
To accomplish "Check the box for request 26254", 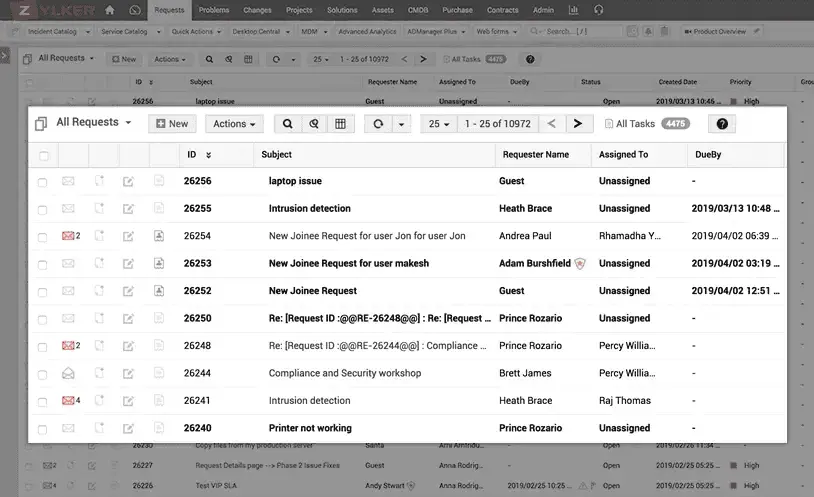I will (x=43, y=237).
